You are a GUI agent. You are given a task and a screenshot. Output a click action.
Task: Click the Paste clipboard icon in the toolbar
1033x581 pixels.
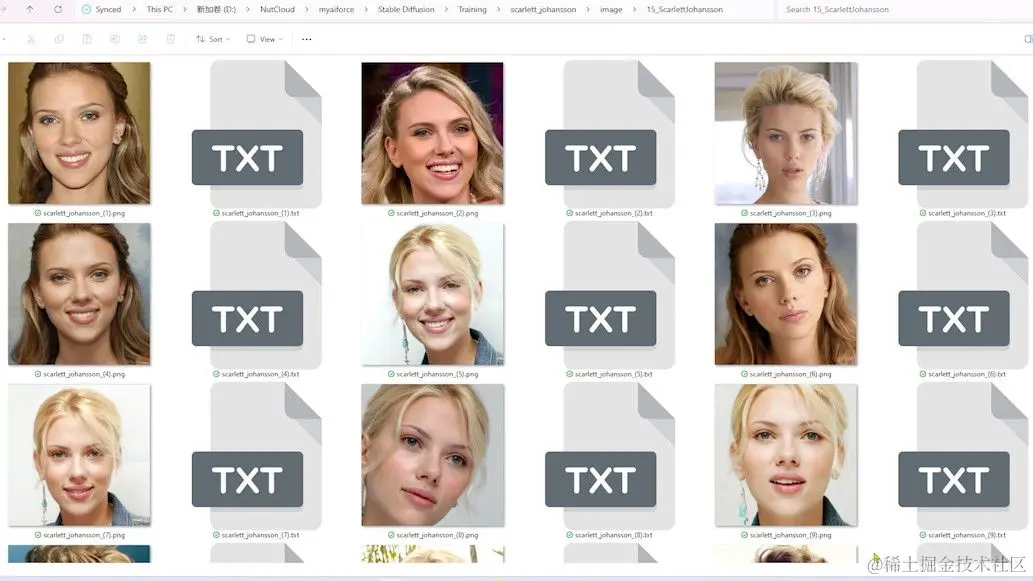(87, 40)
